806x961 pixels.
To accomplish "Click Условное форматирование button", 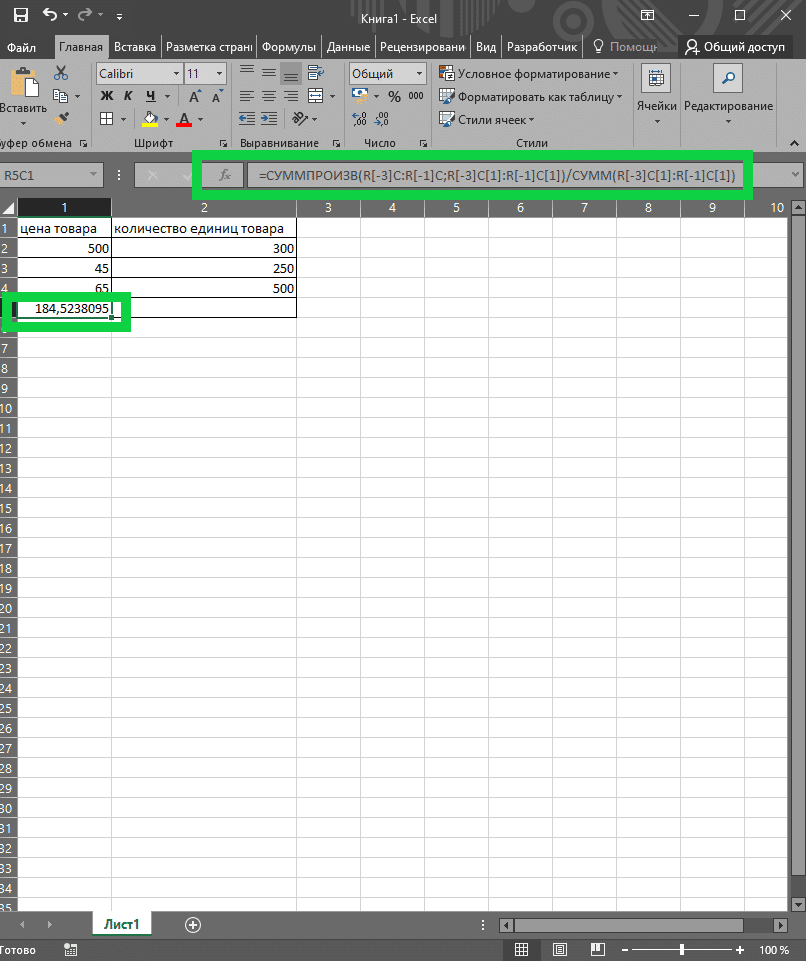I will [529, 74].
